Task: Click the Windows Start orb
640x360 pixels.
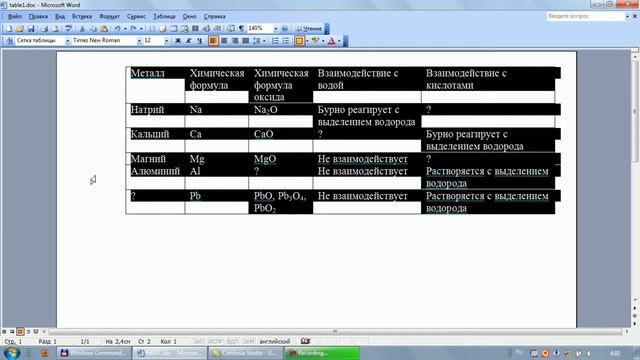Action: (11, 352)
